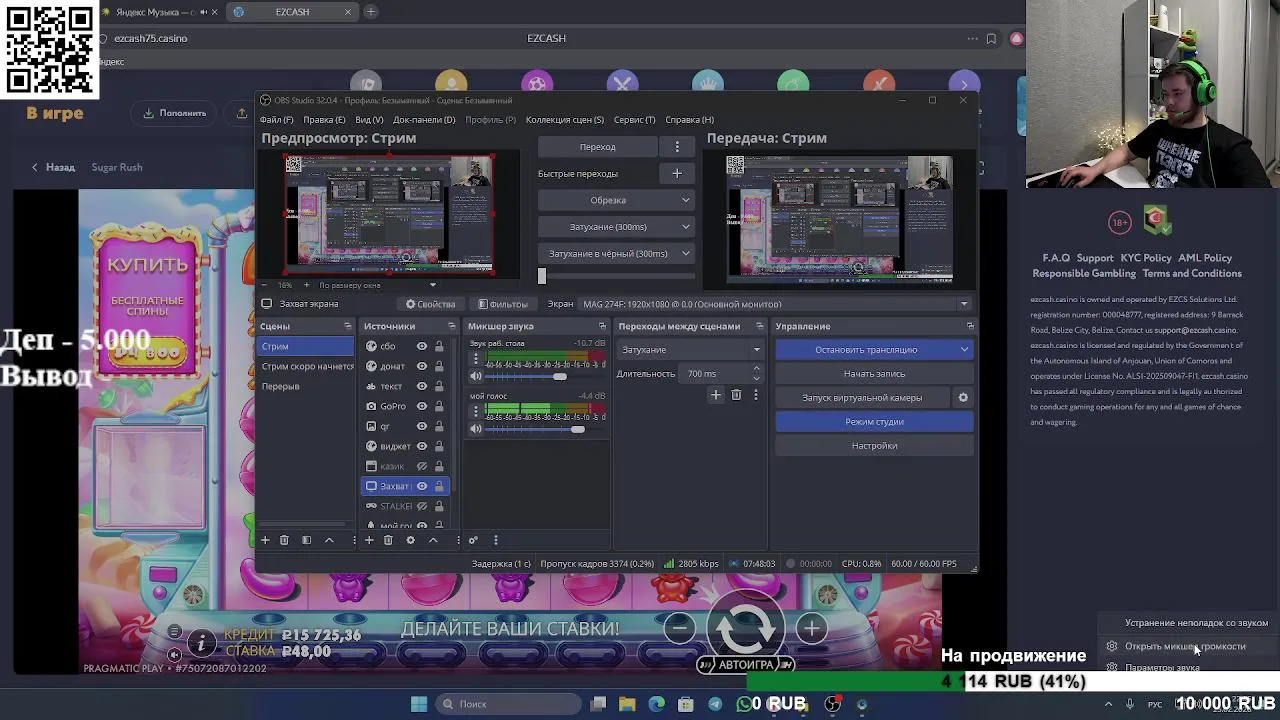The height and width of the screenshot is (720, 1280).
Task: Delete scene transition via trash icon
Action: coord(736,395)
